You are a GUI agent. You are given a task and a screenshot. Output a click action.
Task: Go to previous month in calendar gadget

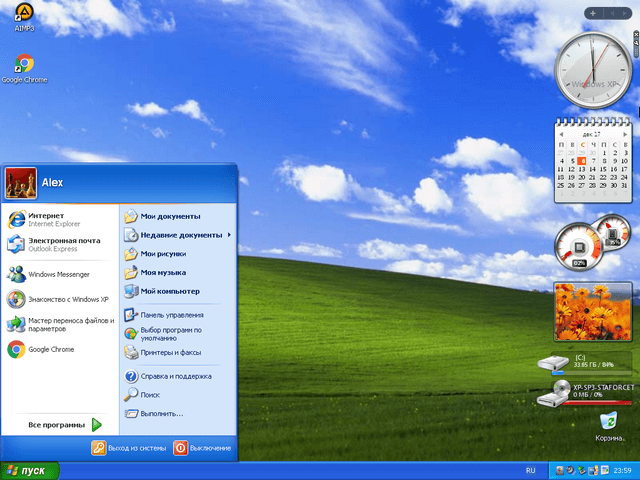(562, 133)
